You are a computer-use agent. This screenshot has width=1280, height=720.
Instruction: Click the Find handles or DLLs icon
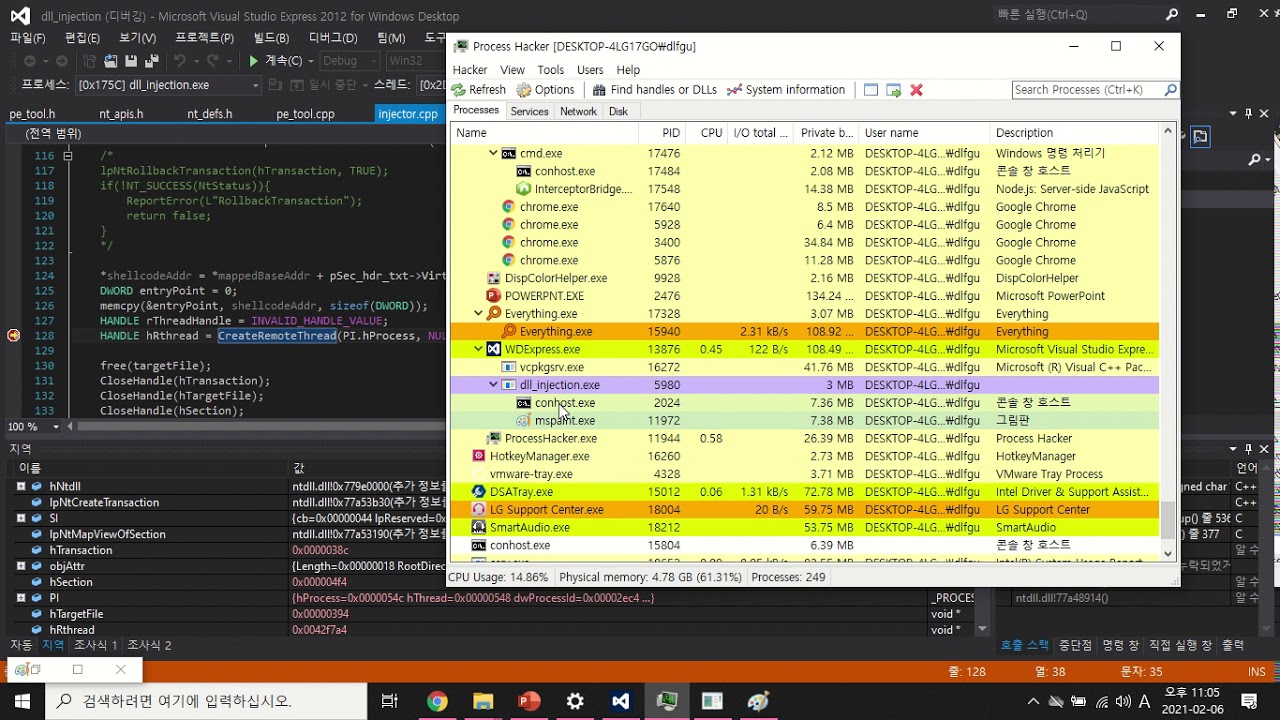(600, 90)
